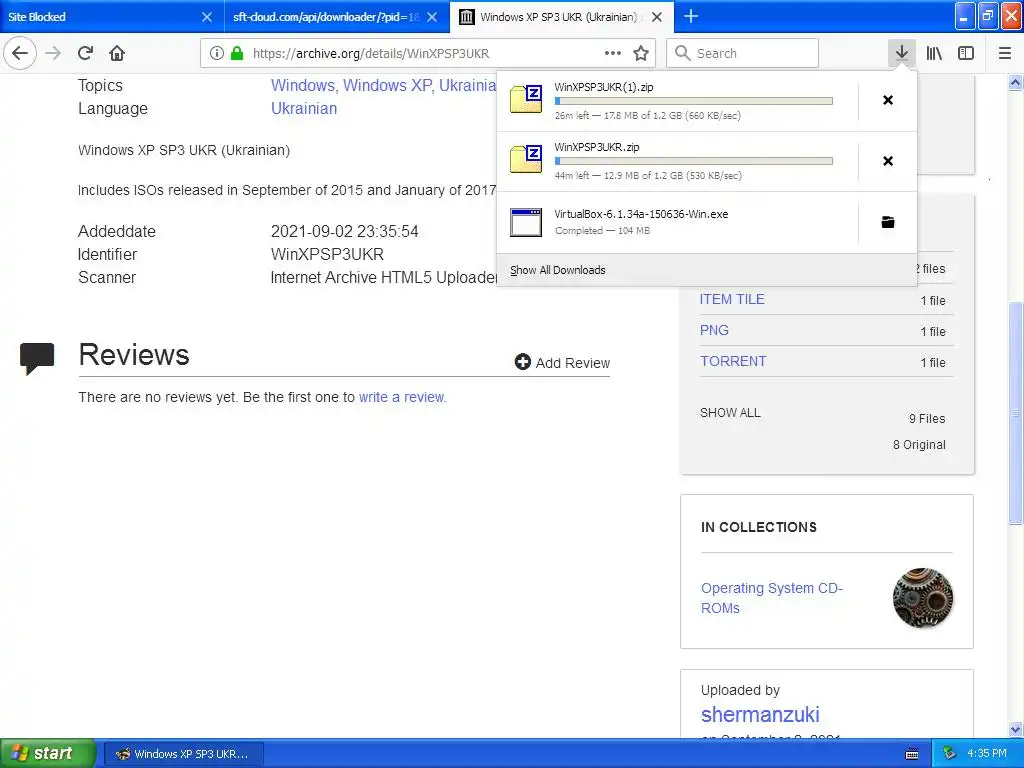Open the Ukrainian language link

(x=304, y=108)
